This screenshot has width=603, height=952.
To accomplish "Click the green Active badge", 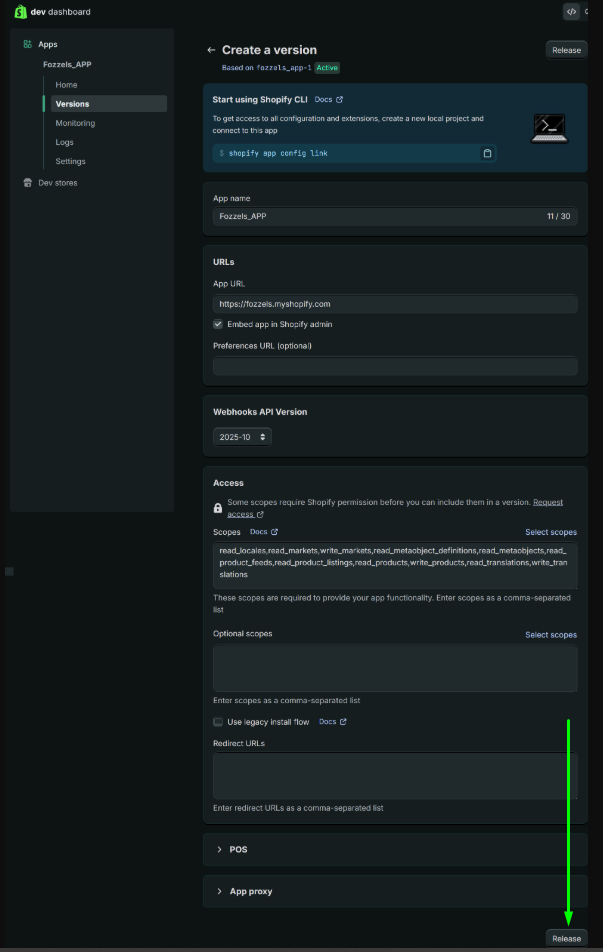I will 327,68.
